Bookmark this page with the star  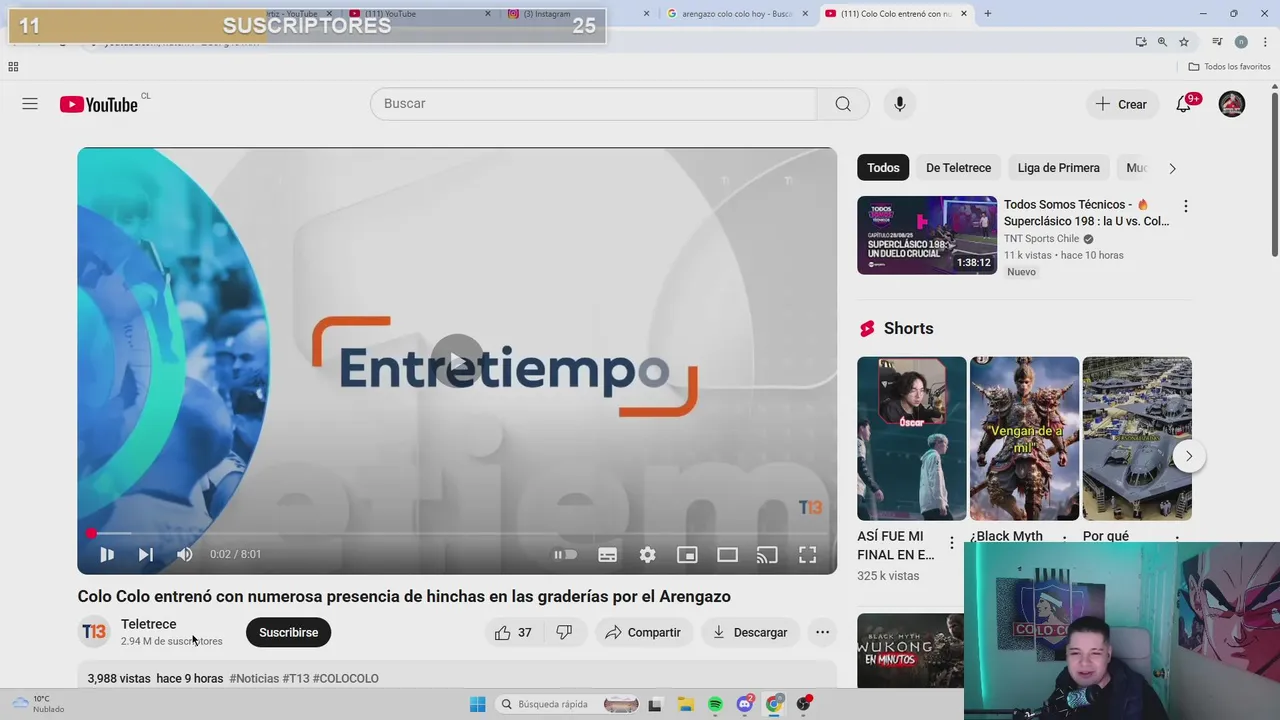tap(1184, 42)
